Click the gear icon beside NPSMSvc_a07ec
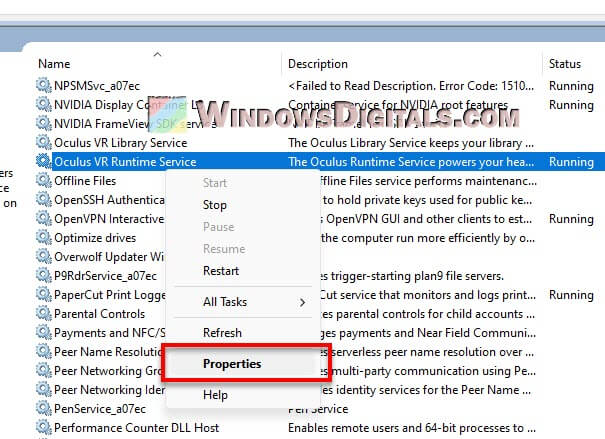The width and height of the screenshot is (605, 439). pyautogui.click(x=44, y=86)
